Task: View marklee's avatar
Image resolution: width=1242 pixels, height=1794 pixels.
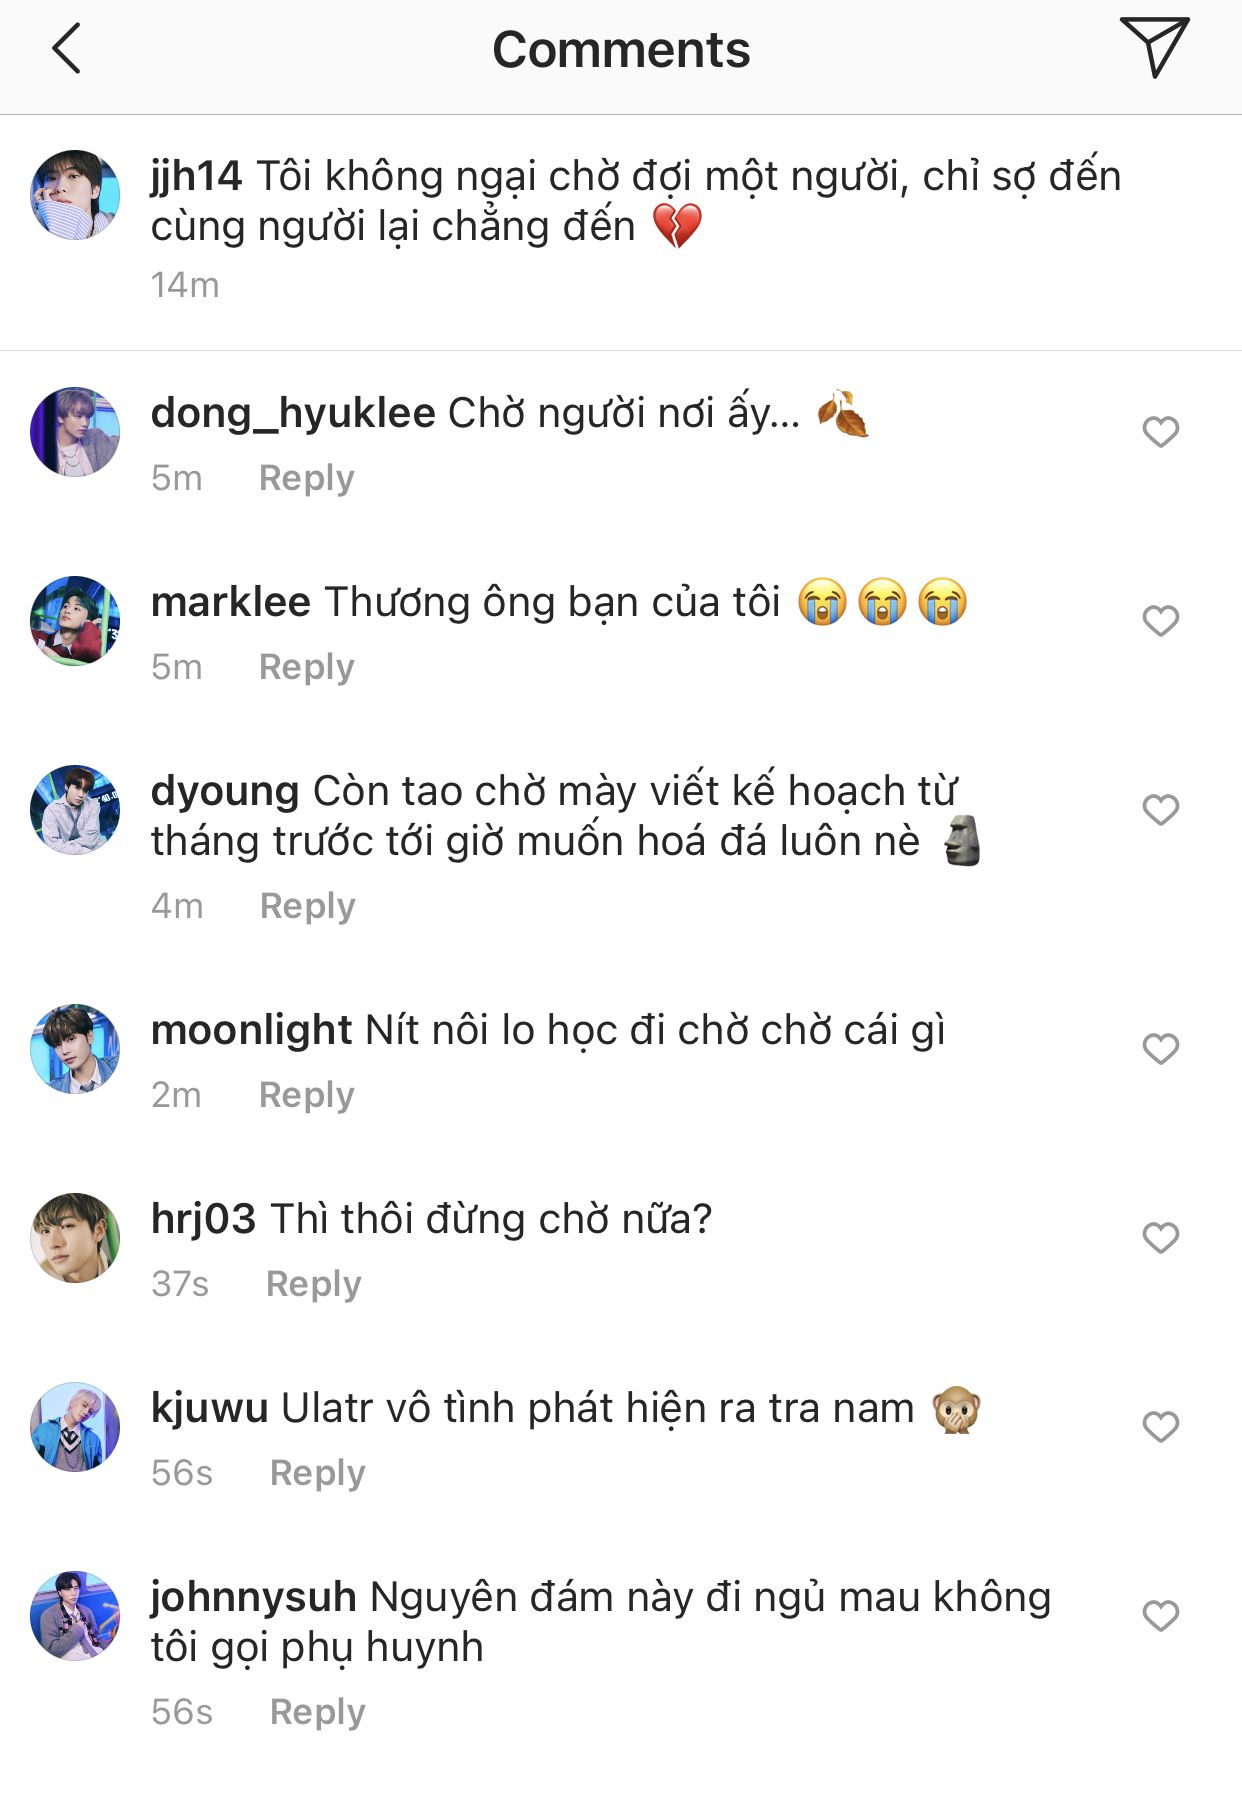Action: coord(75,620)
